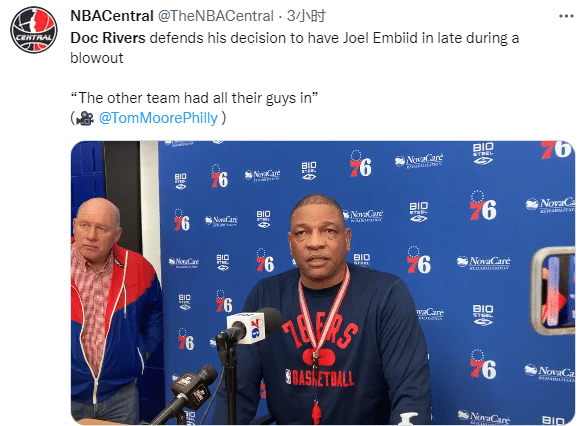Screen dimensions: 582x426
Task: Click the 76ers microphone flag in video
Action: pos(246,328)
